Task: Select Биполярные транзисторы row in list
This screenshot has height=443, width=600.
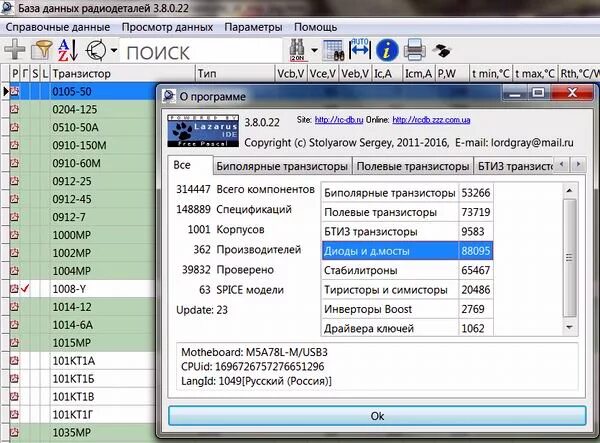Action: pyautogui.click(x=407, y=192)
